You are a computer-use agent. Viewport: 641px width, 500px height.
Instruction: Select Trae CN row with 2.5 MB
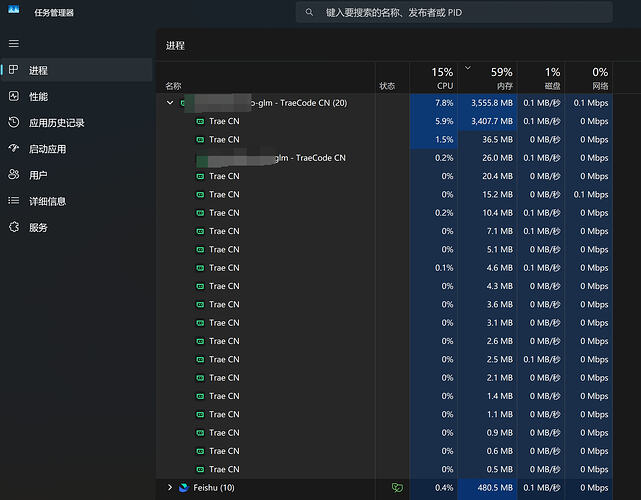(x=384, y=359)
